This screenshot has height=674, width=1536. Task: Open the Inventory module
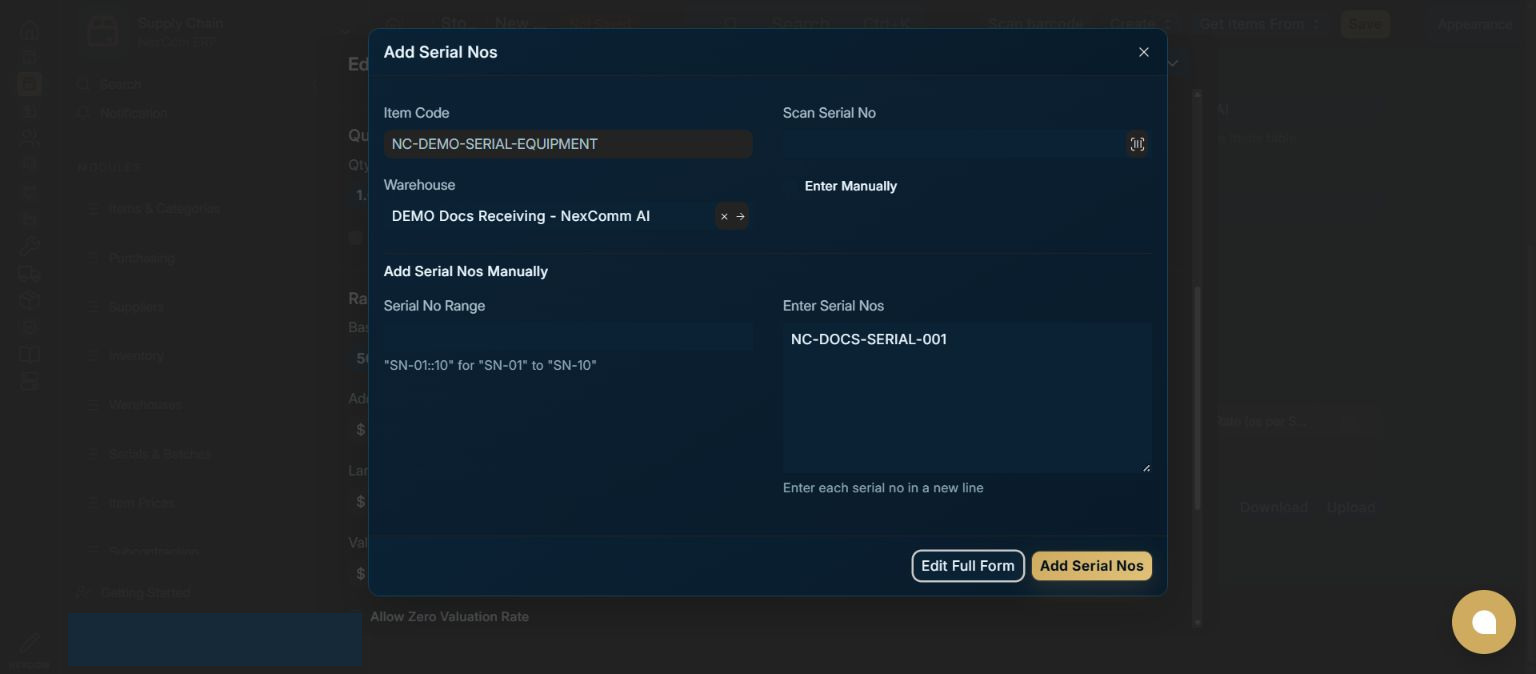[x=136, y=355]
